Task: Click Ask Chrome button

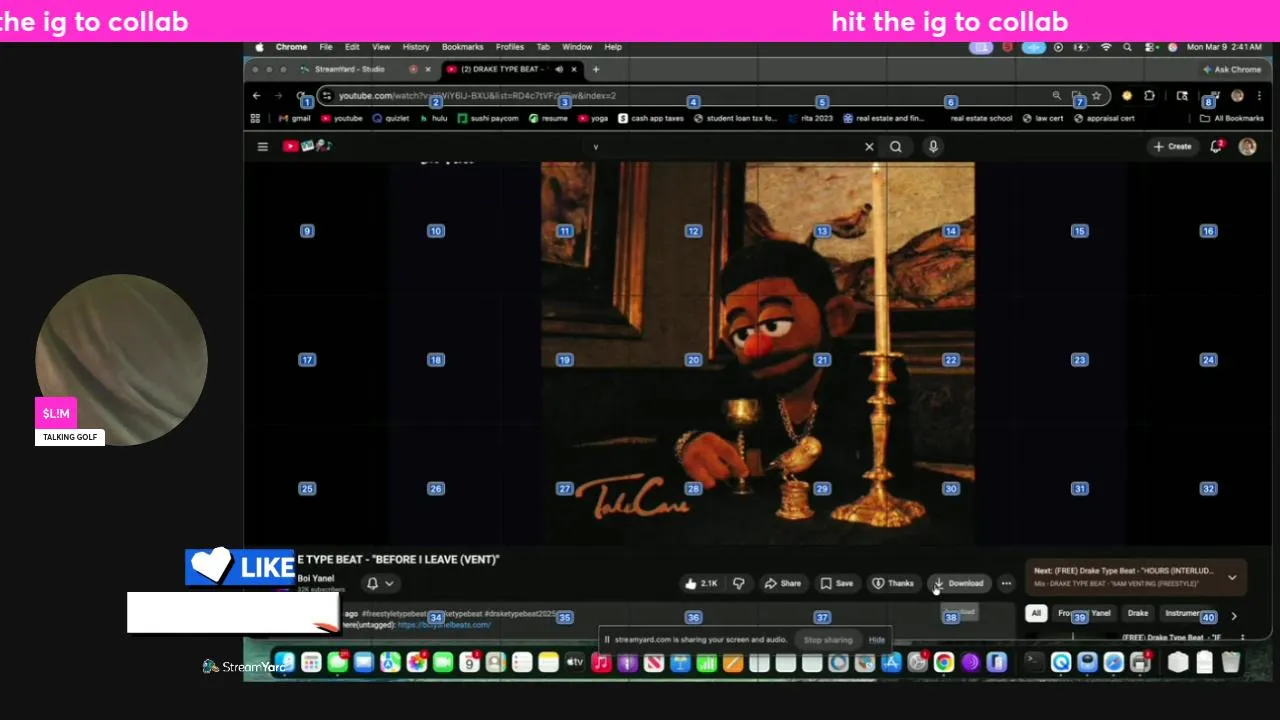Action: pos(1232,69)
